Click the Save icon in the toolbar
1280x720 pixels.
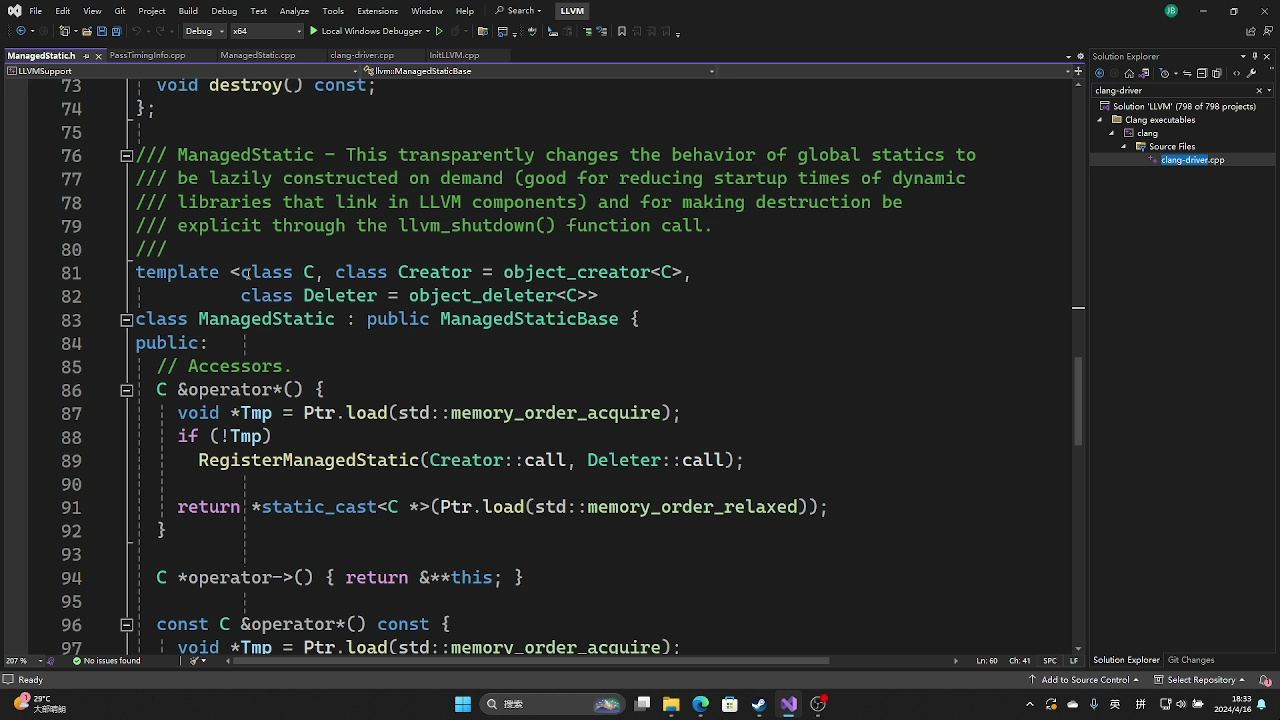click(x=102, y=31)
